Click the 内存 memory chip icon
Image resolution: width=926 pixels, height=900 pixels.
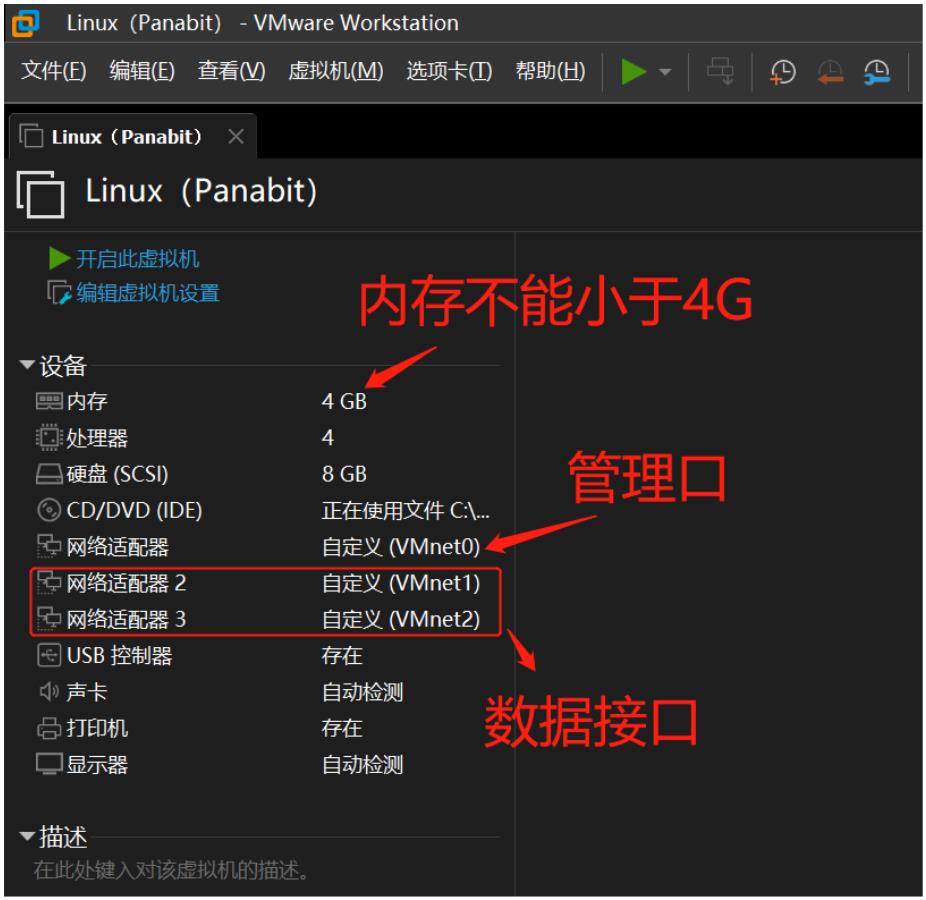(48, 402)
